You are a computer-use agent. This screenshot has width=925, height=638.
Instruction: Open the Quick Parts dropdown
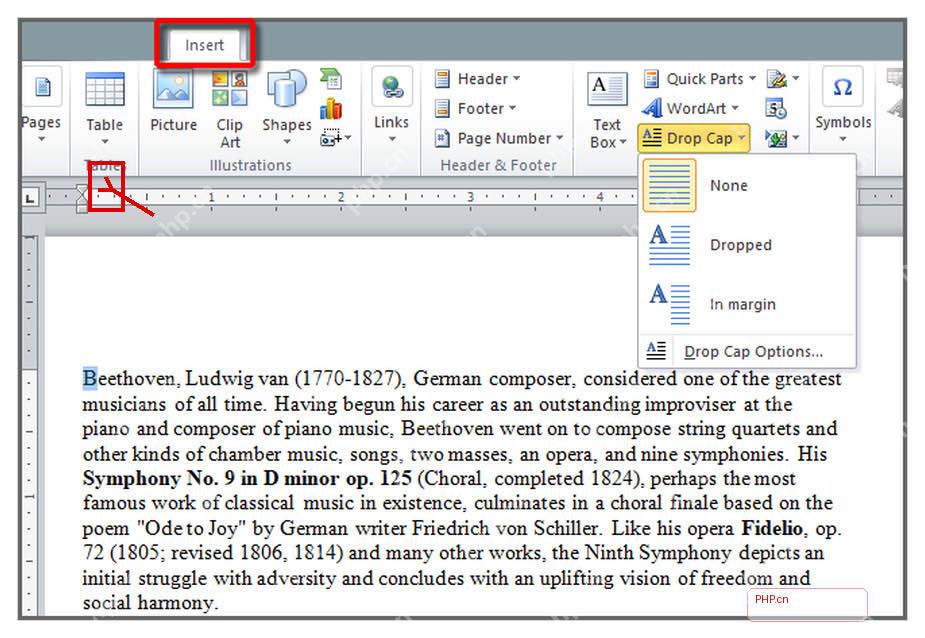[700, 78]
